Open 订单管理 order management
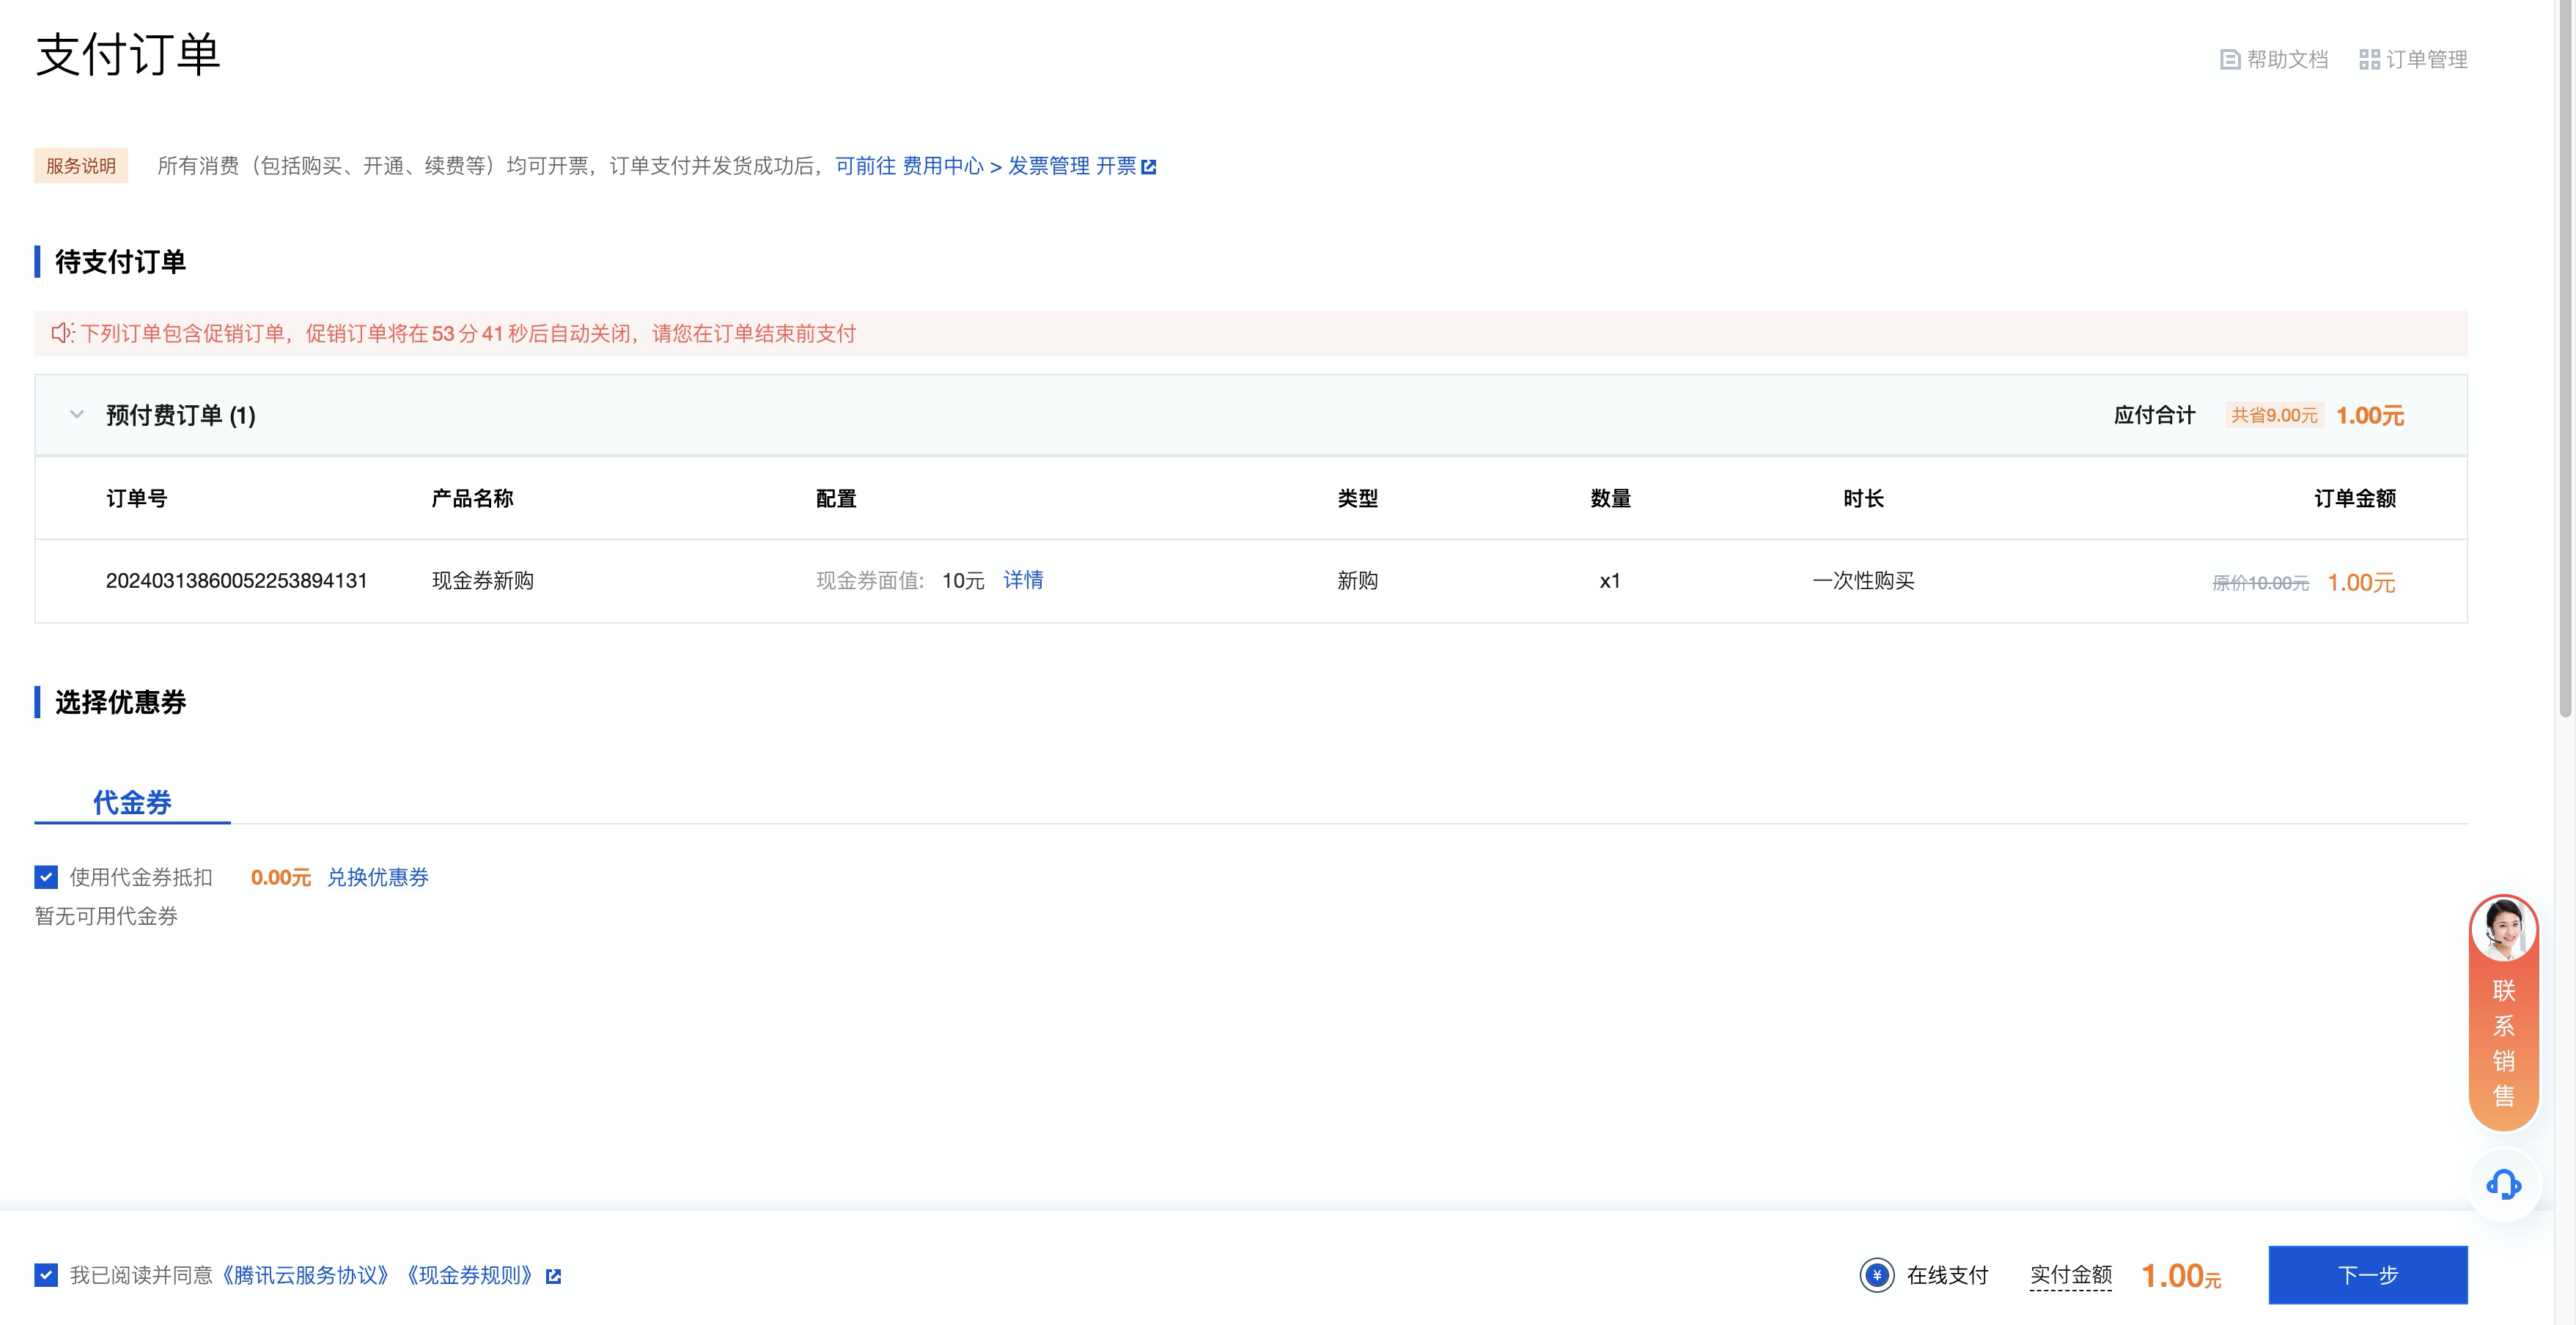The width and height of the screenshot is (2576, 1325). coord(2413,60)
